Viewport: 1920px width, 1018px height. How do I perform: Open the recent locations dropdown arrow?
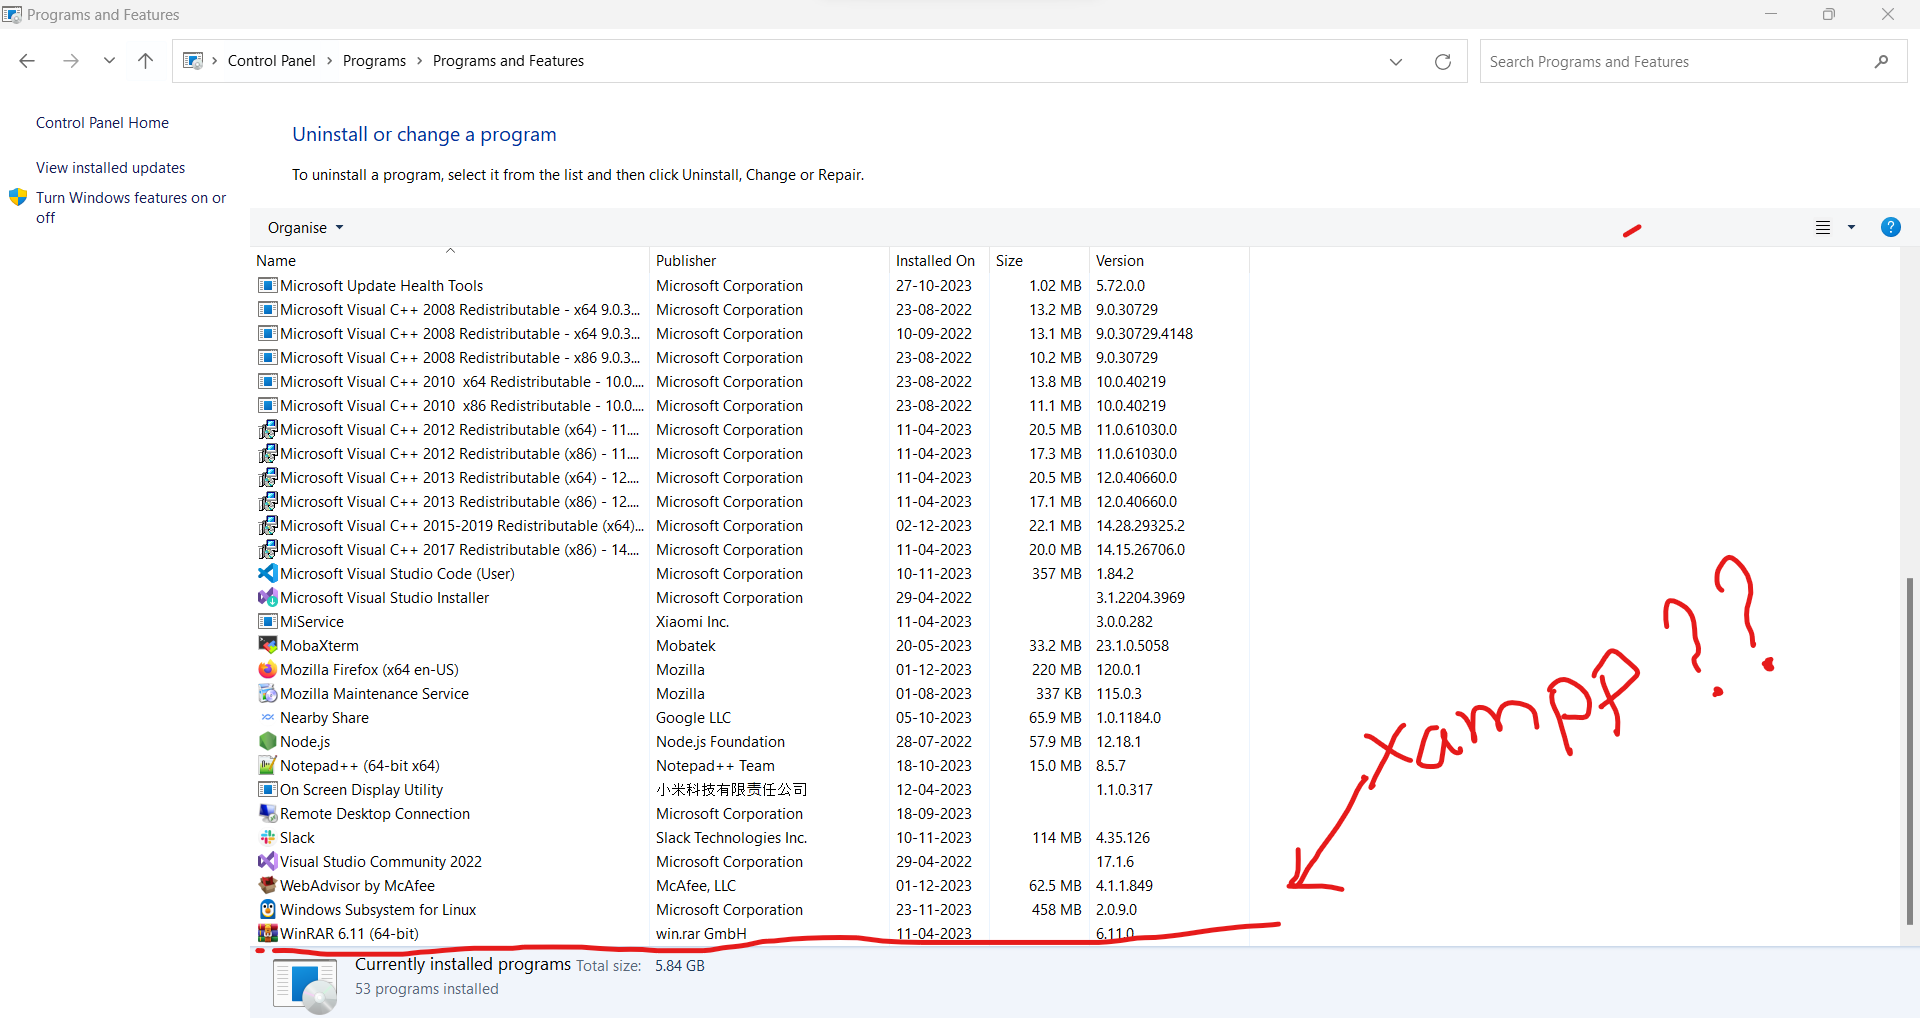[109, 61]
